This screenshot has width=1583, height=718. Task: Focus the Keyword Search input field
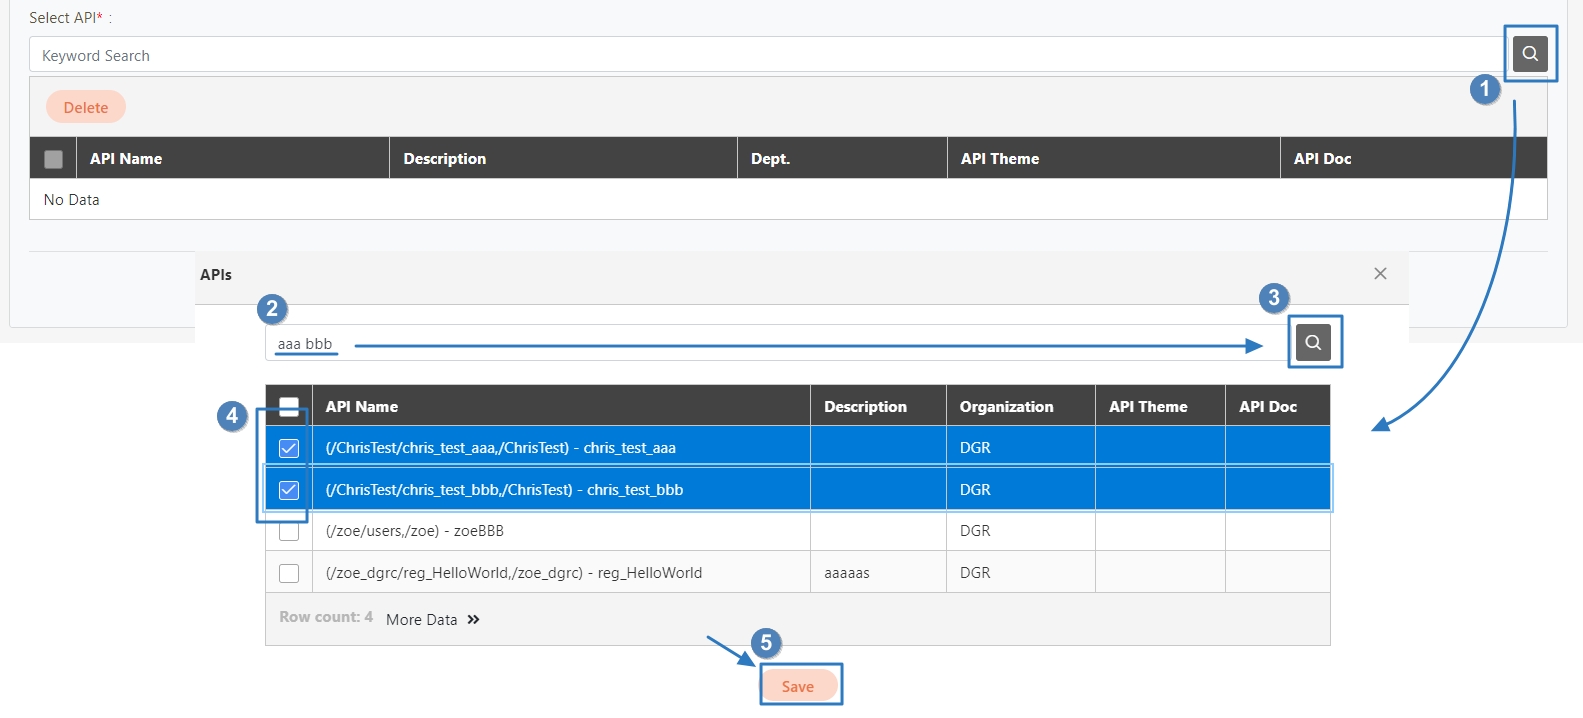[x=760, y=55]
